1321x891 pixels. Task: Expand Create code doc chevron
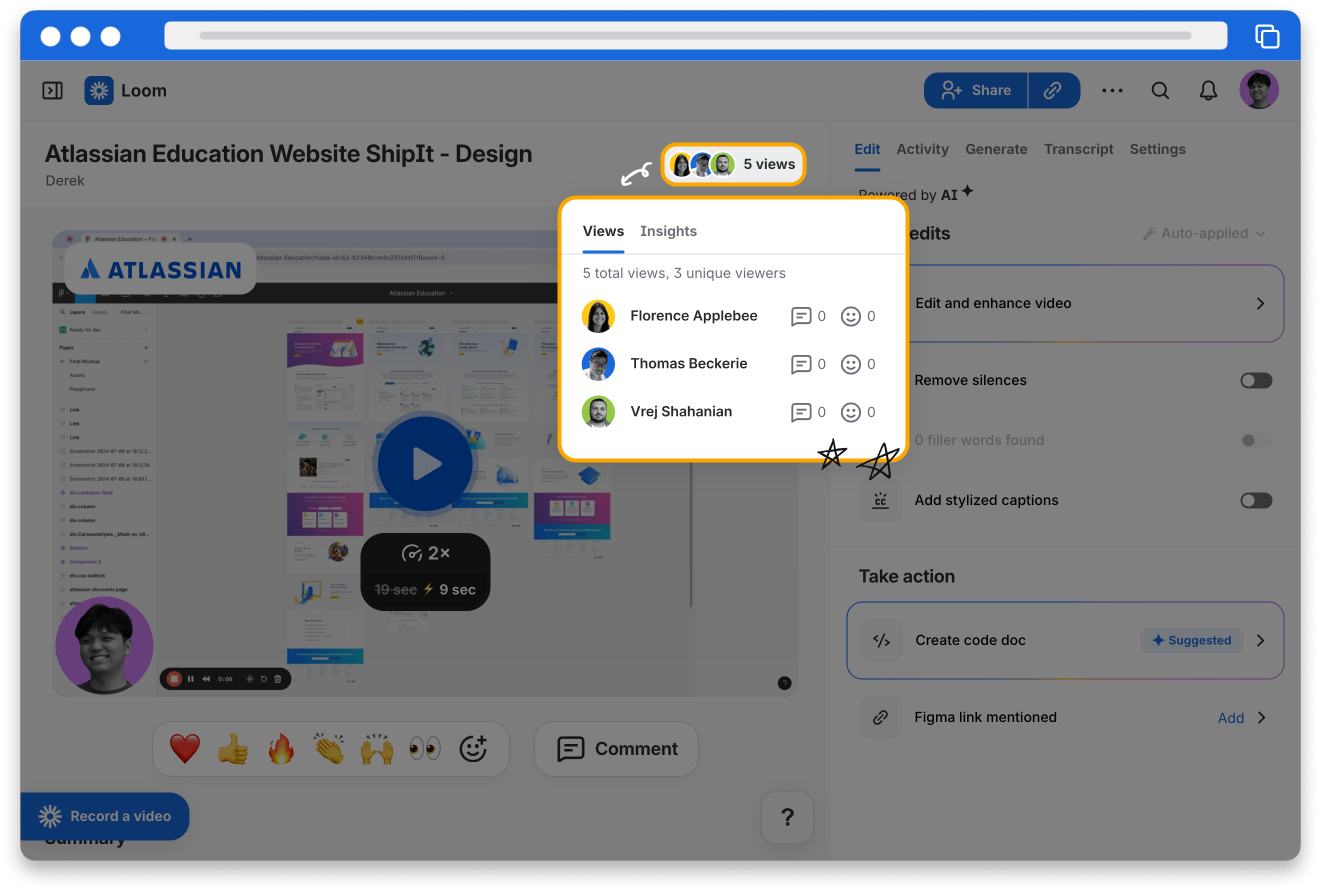coord(1260,640)
